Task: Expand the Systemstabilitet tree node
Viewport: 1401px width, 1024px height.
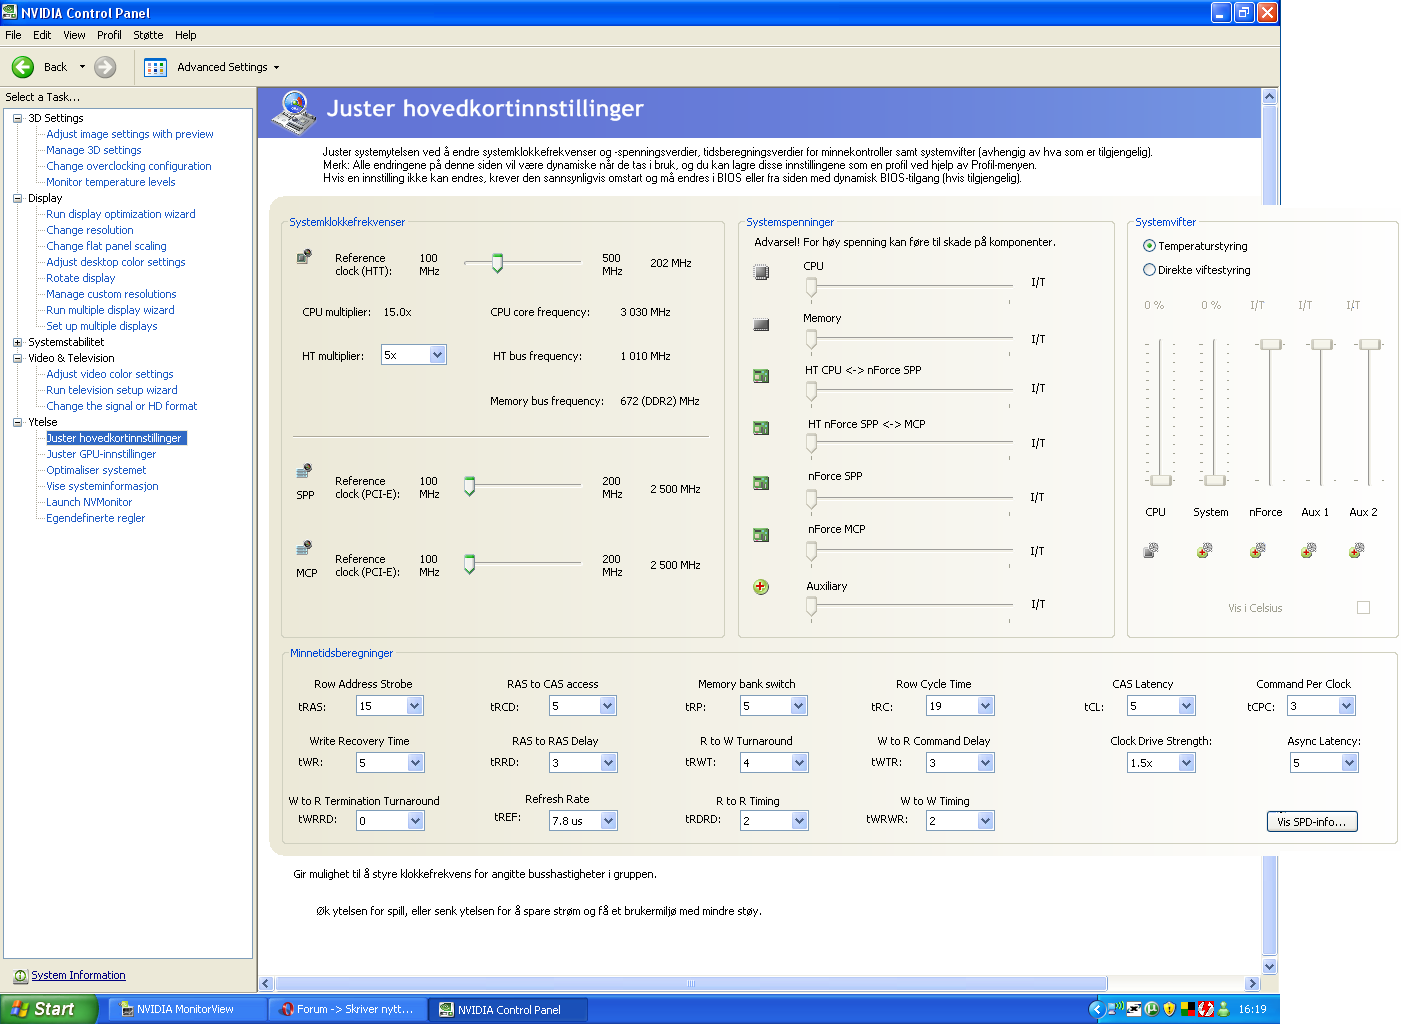Action: [x=17, y=342]
